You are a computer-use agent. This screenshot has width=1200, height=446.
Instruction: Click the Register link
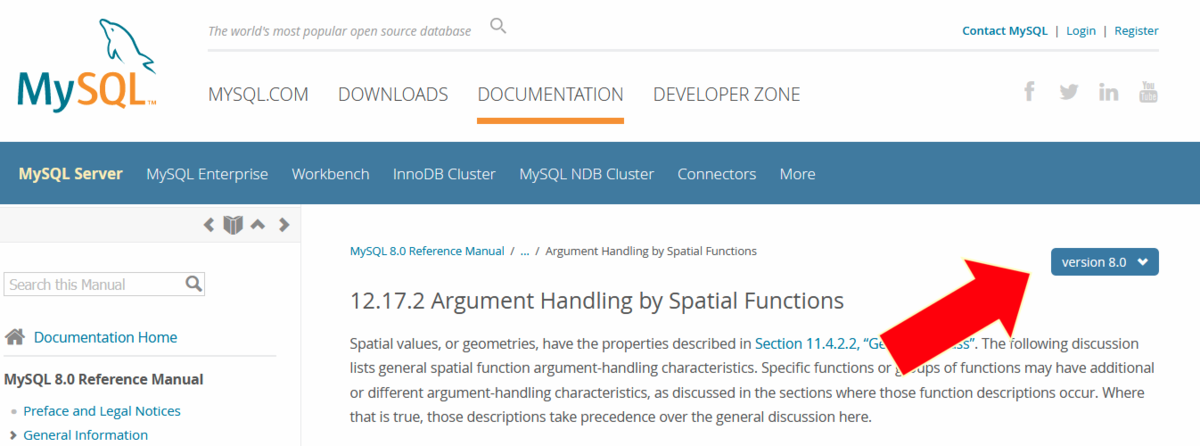click(1137, 31)
